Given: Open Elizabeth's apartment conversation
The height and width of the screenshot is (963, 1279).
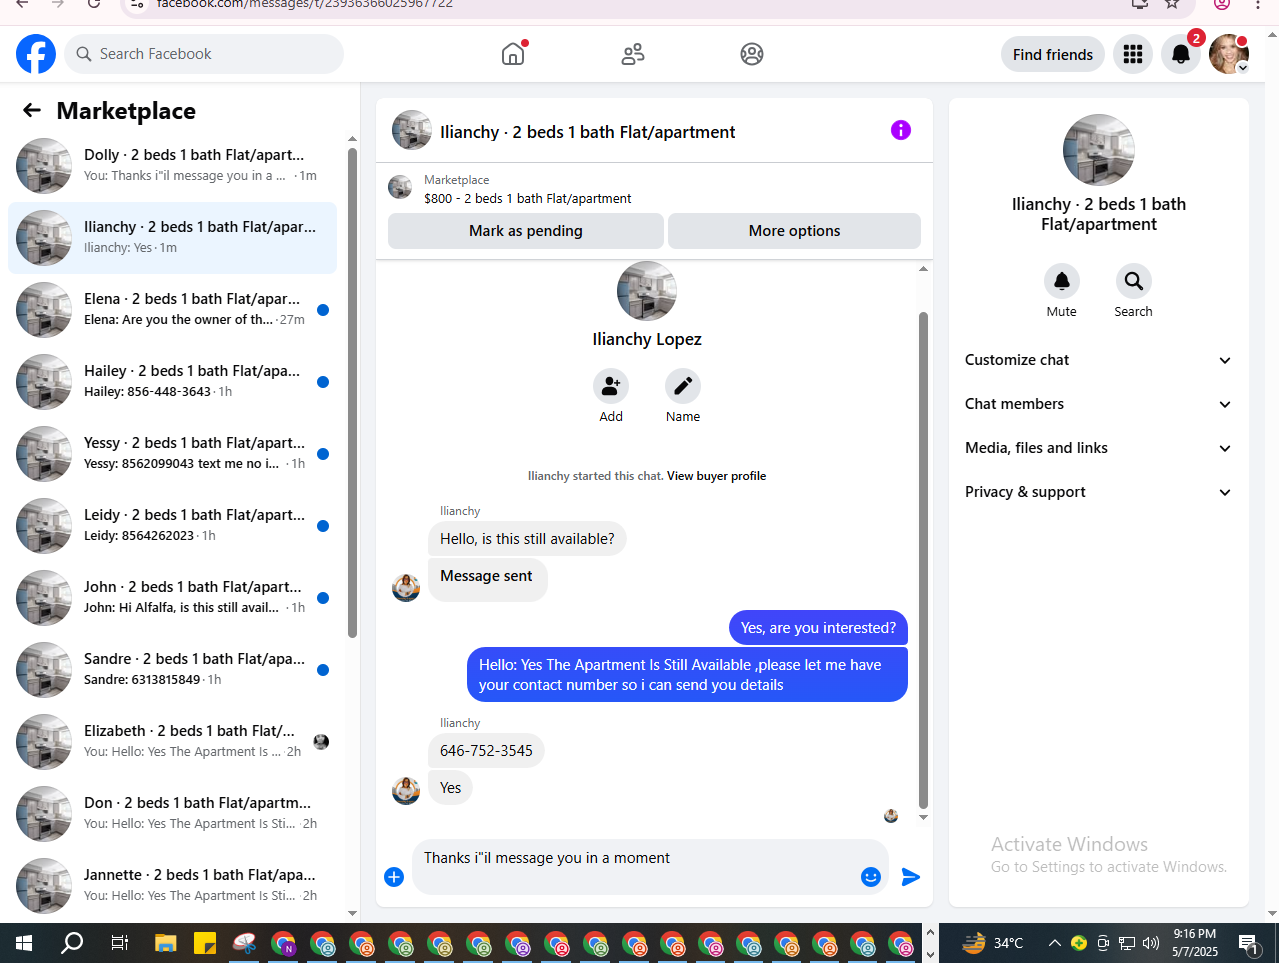Looking at the screenshot, I should click(173, 742).
